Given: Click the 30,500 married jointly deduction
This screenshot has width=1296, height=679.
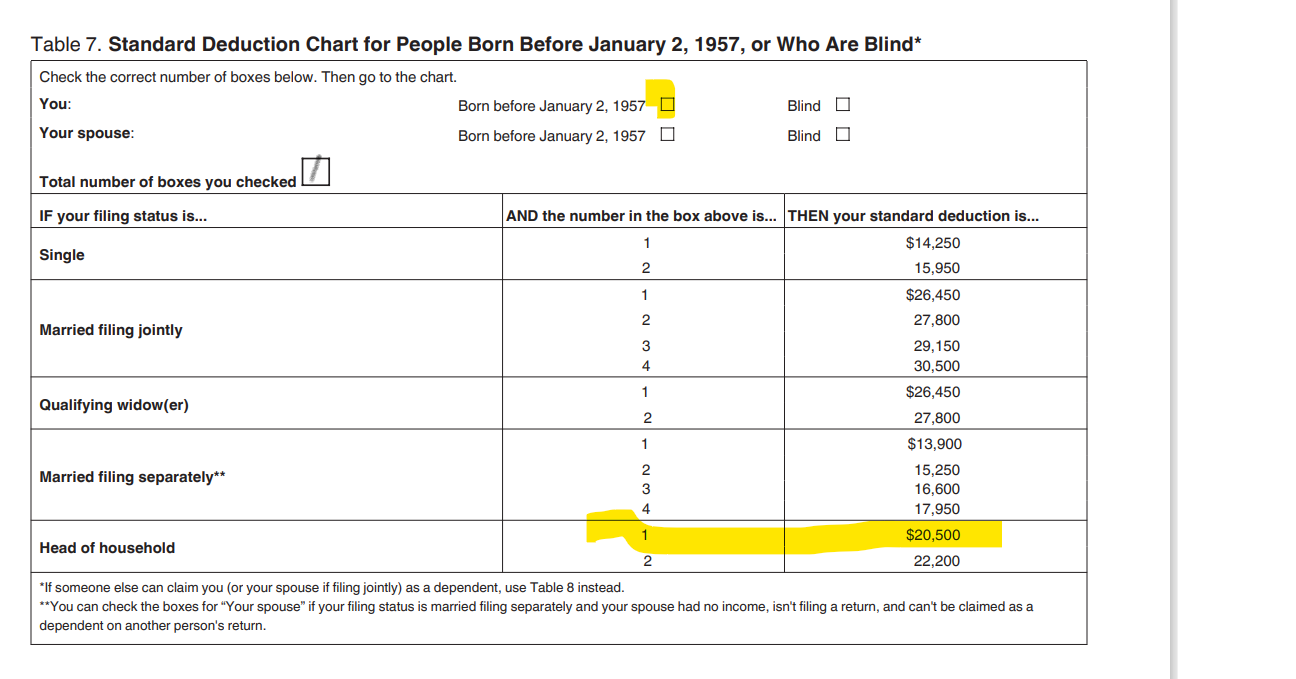Looking at the screenshot, I should click(936, 366).
